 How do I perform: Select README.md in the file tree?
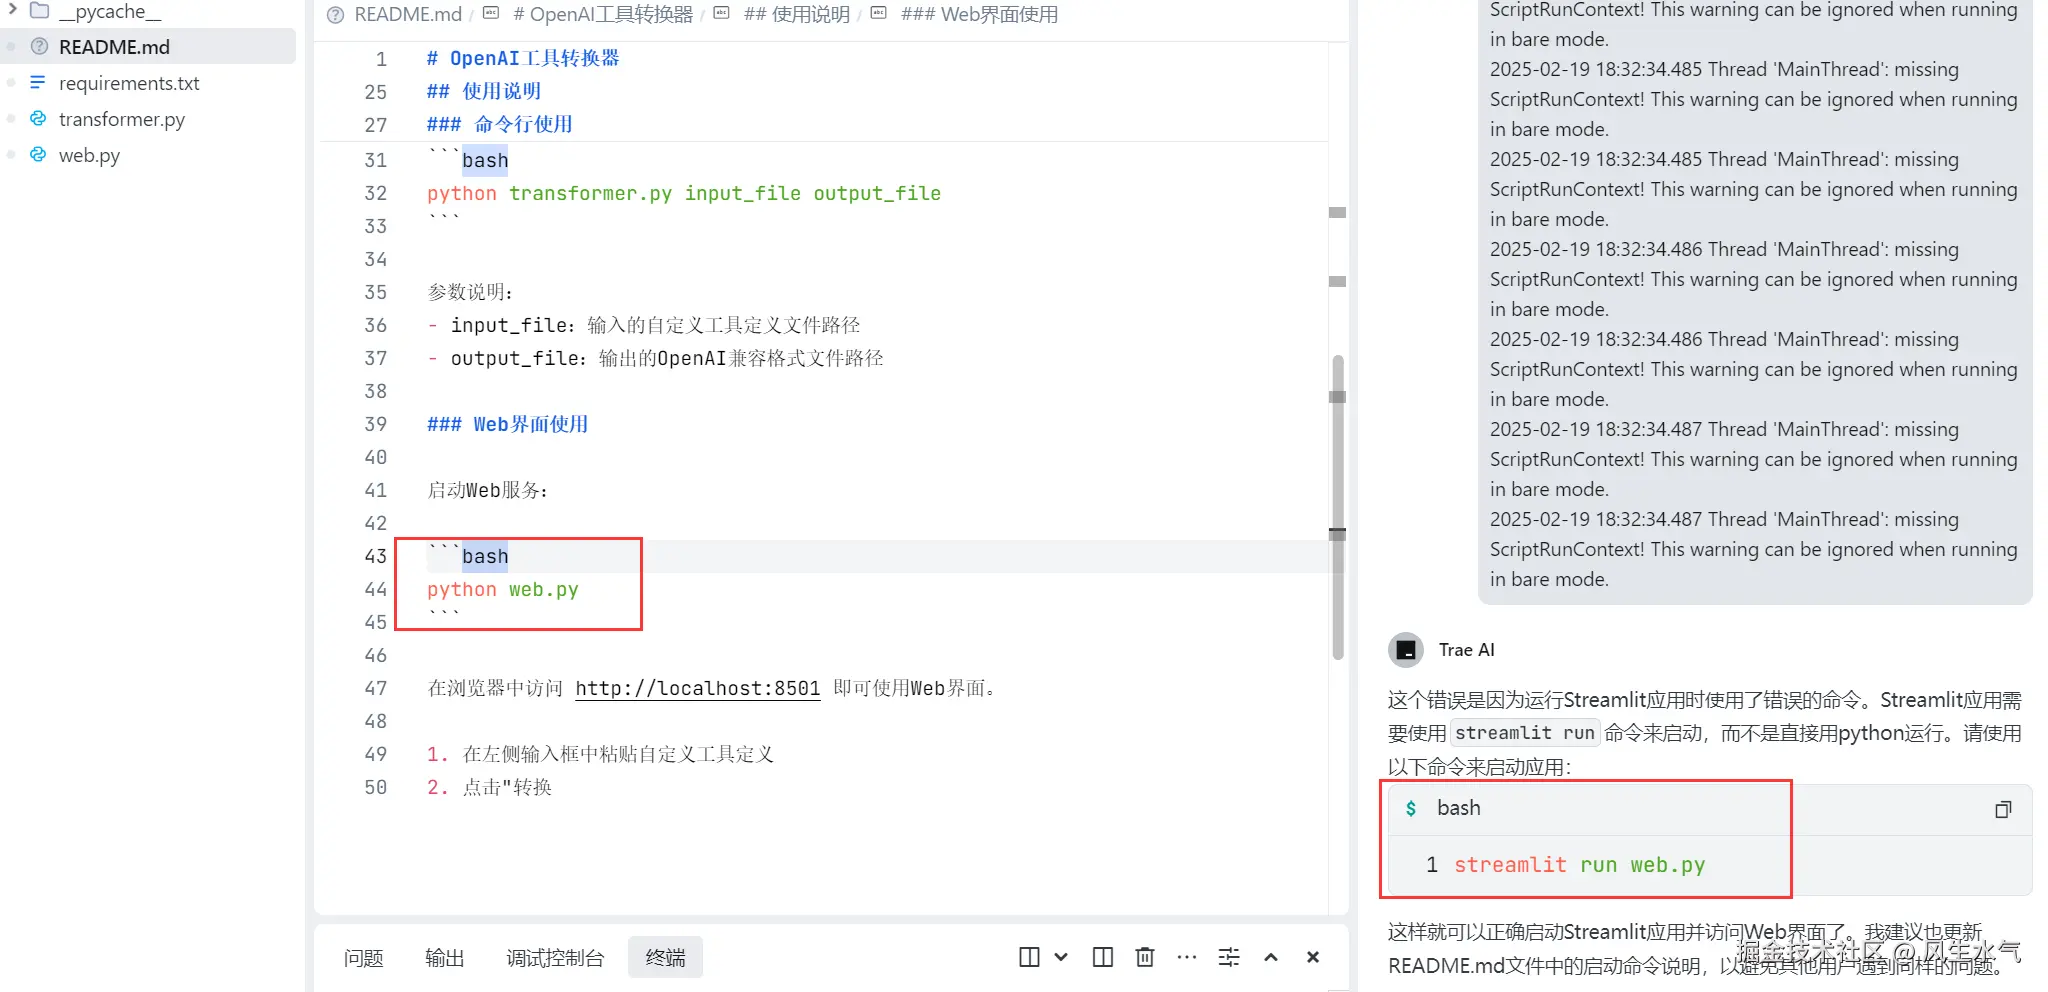click(x=150, y=47)
